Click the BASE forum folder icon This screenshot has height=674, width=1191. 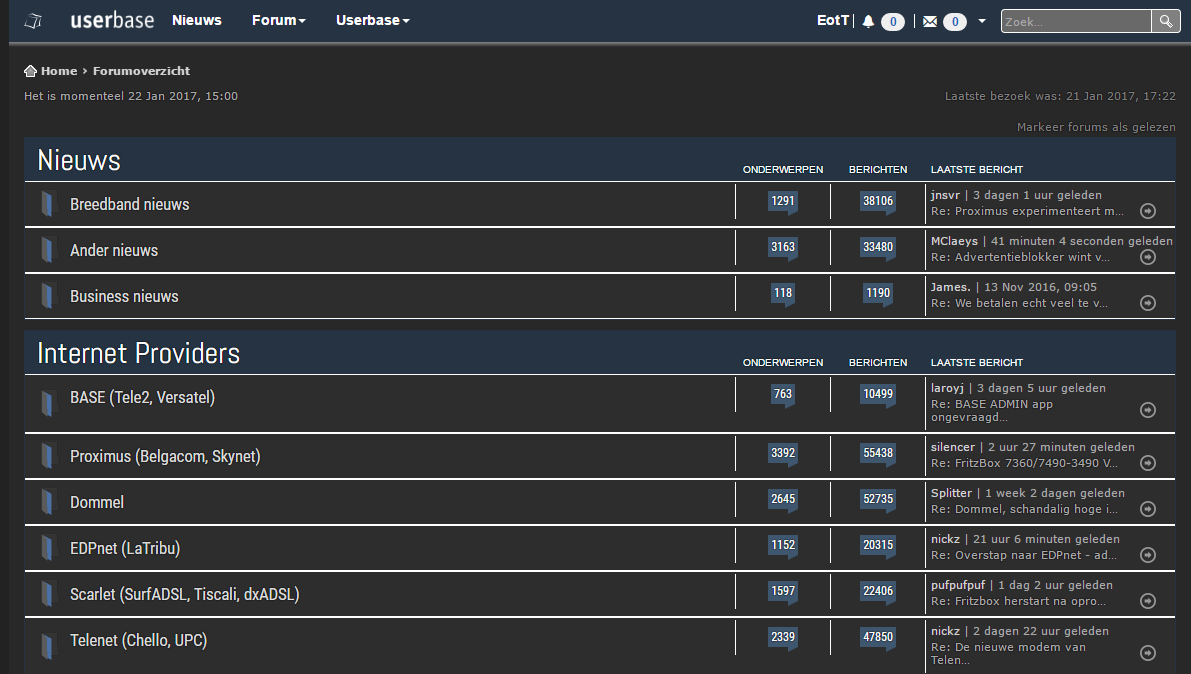47,403
